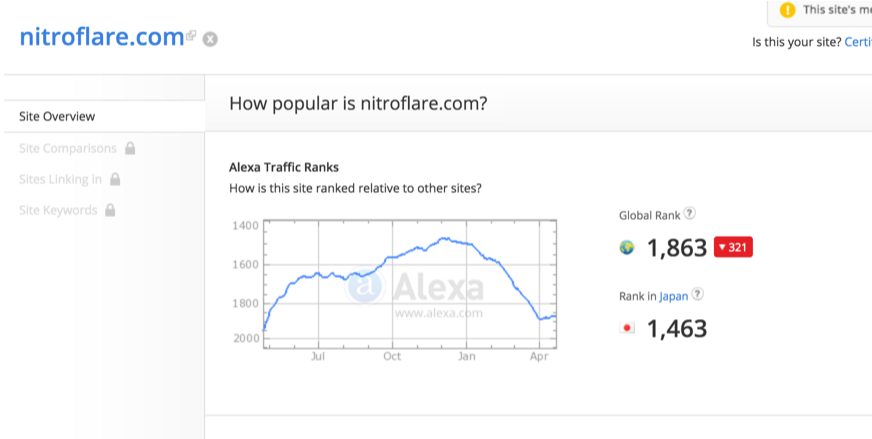Click the external link icon beside nitroflare.com title
Image resolution: width=872 pixels, height=439 pixels.
pyautogui.click(x=191, y=36)
